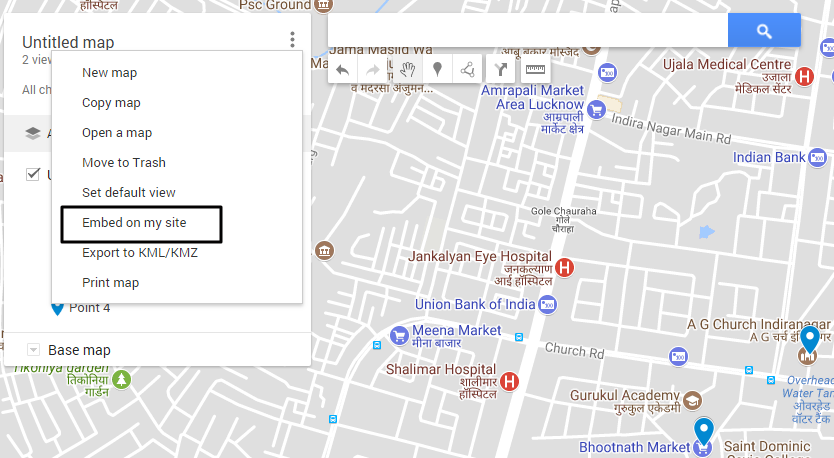Click Indira Nagar Main Rd label
The width and height of the screenshot is (834, 458).
671,129
